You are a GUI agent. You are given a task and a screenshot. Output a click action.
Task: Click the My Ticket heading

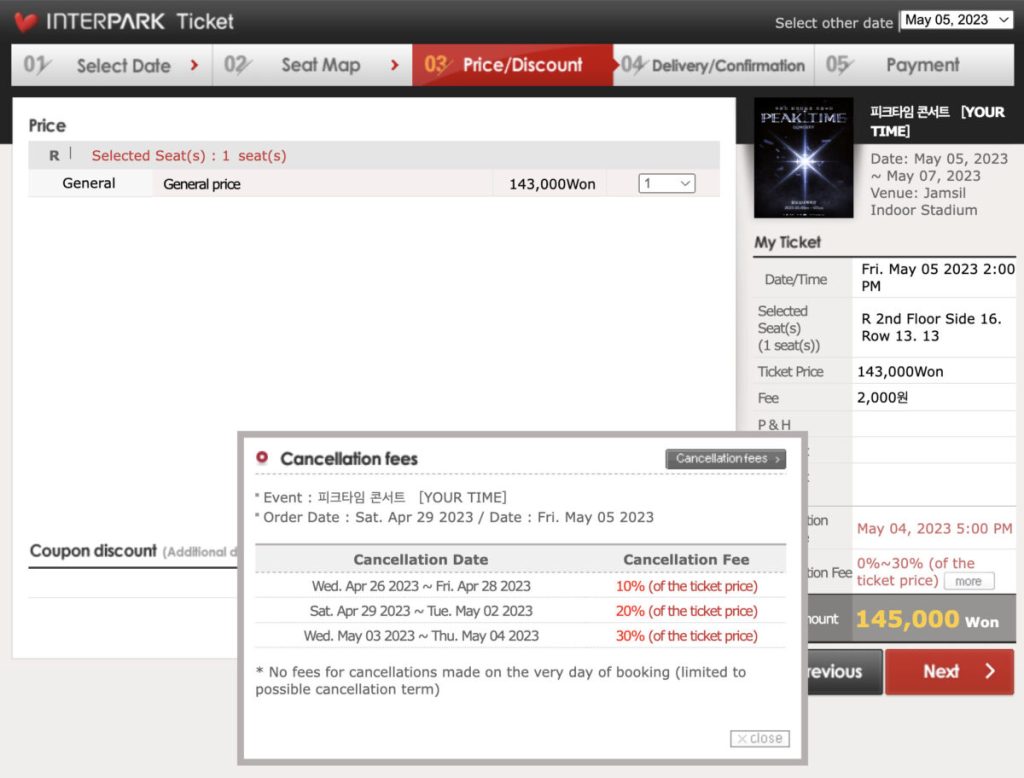[x=788, y=242]
